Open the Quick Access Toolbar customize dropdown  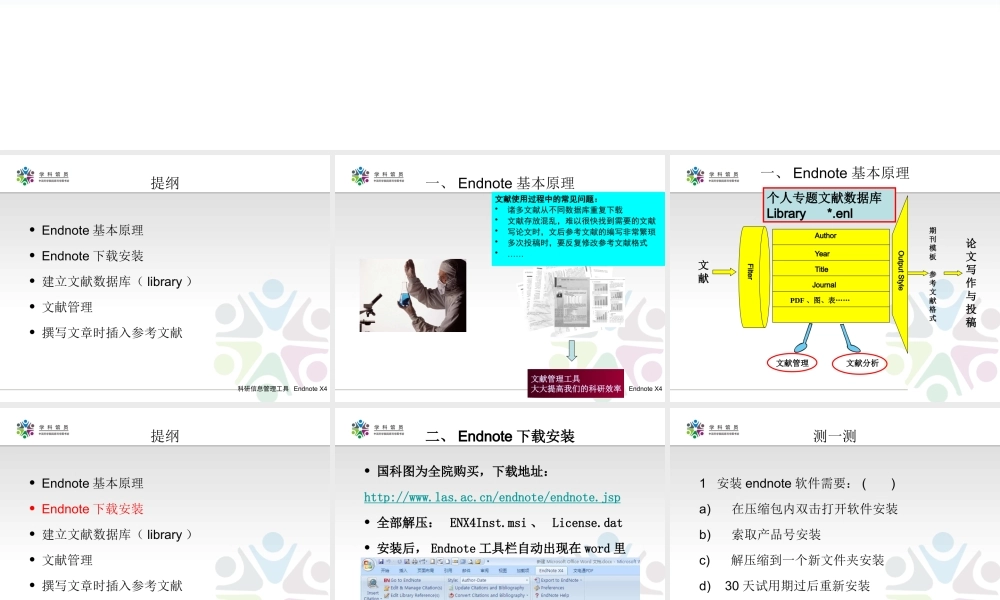pos(488,561)
